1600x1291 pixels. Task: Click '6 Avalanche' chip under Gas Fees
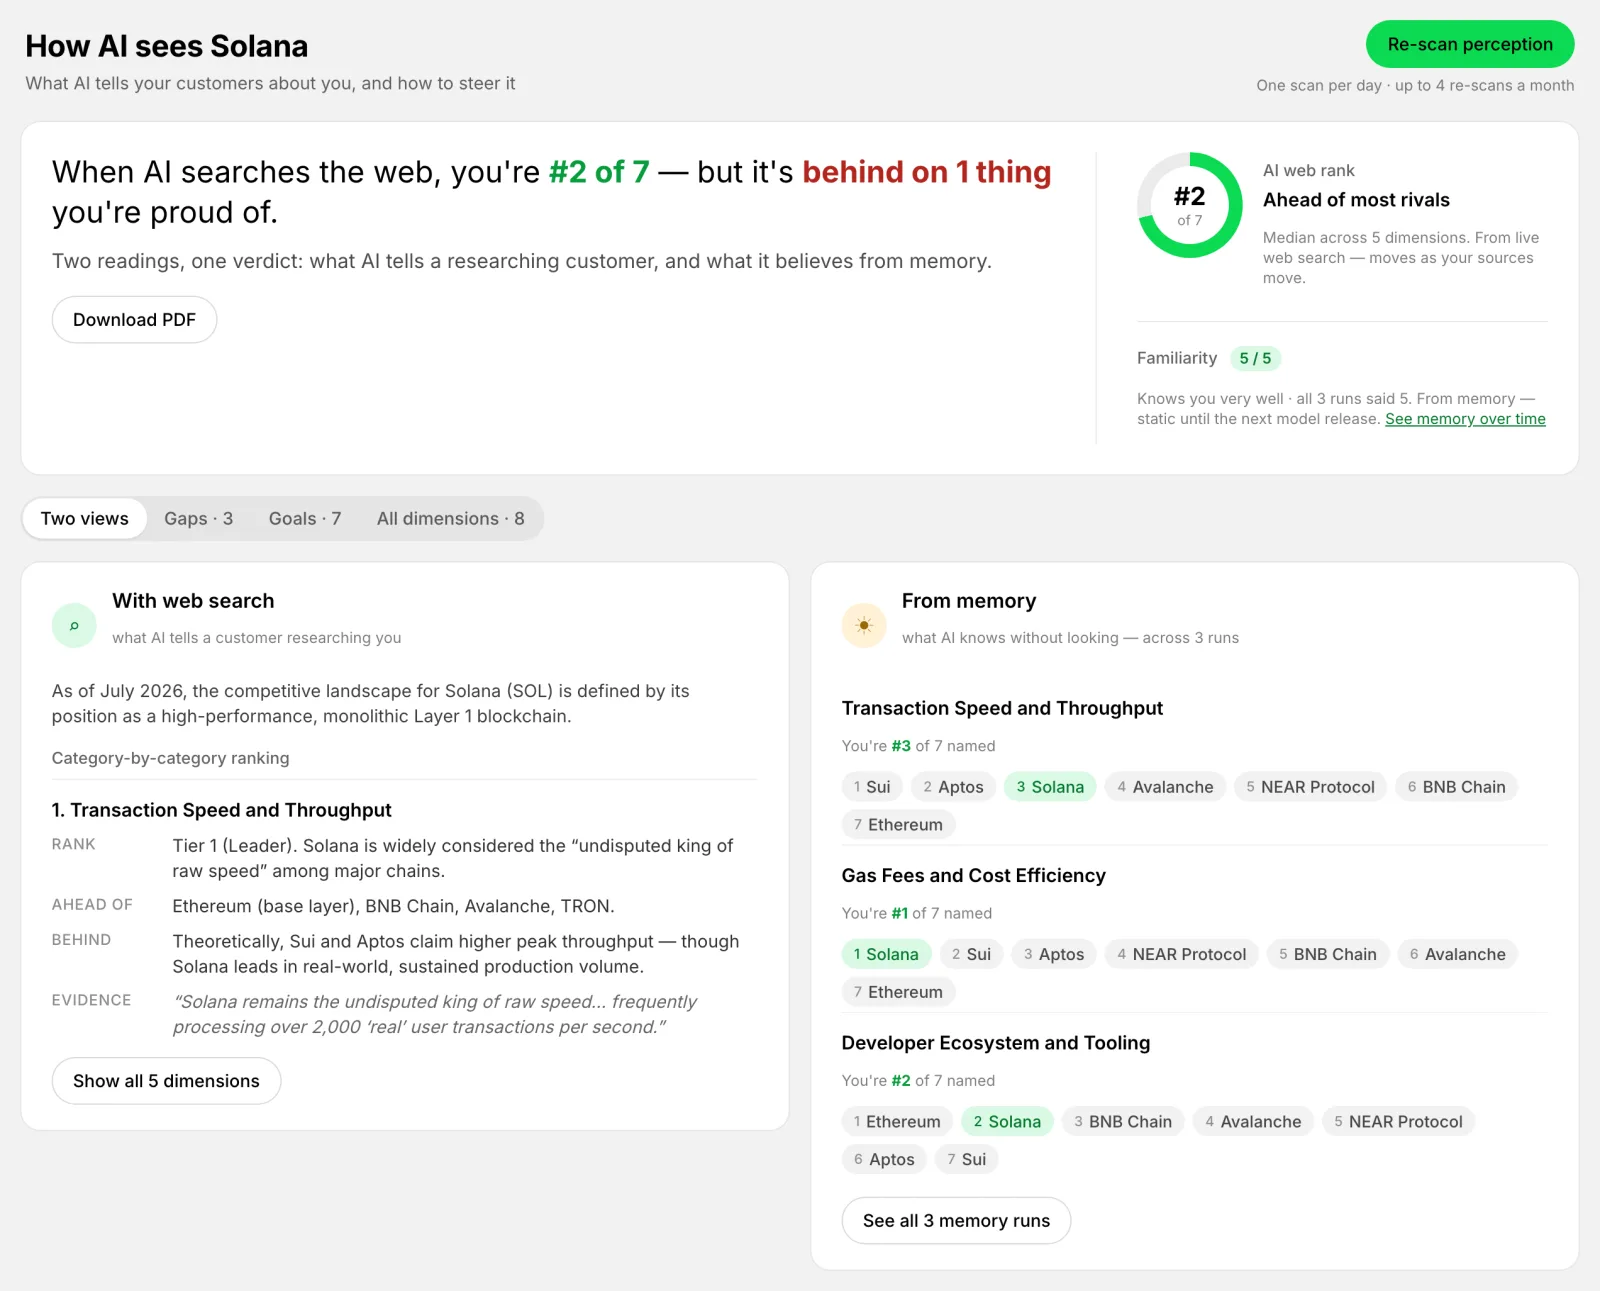pyautogui.click(x=1457, y=954)
